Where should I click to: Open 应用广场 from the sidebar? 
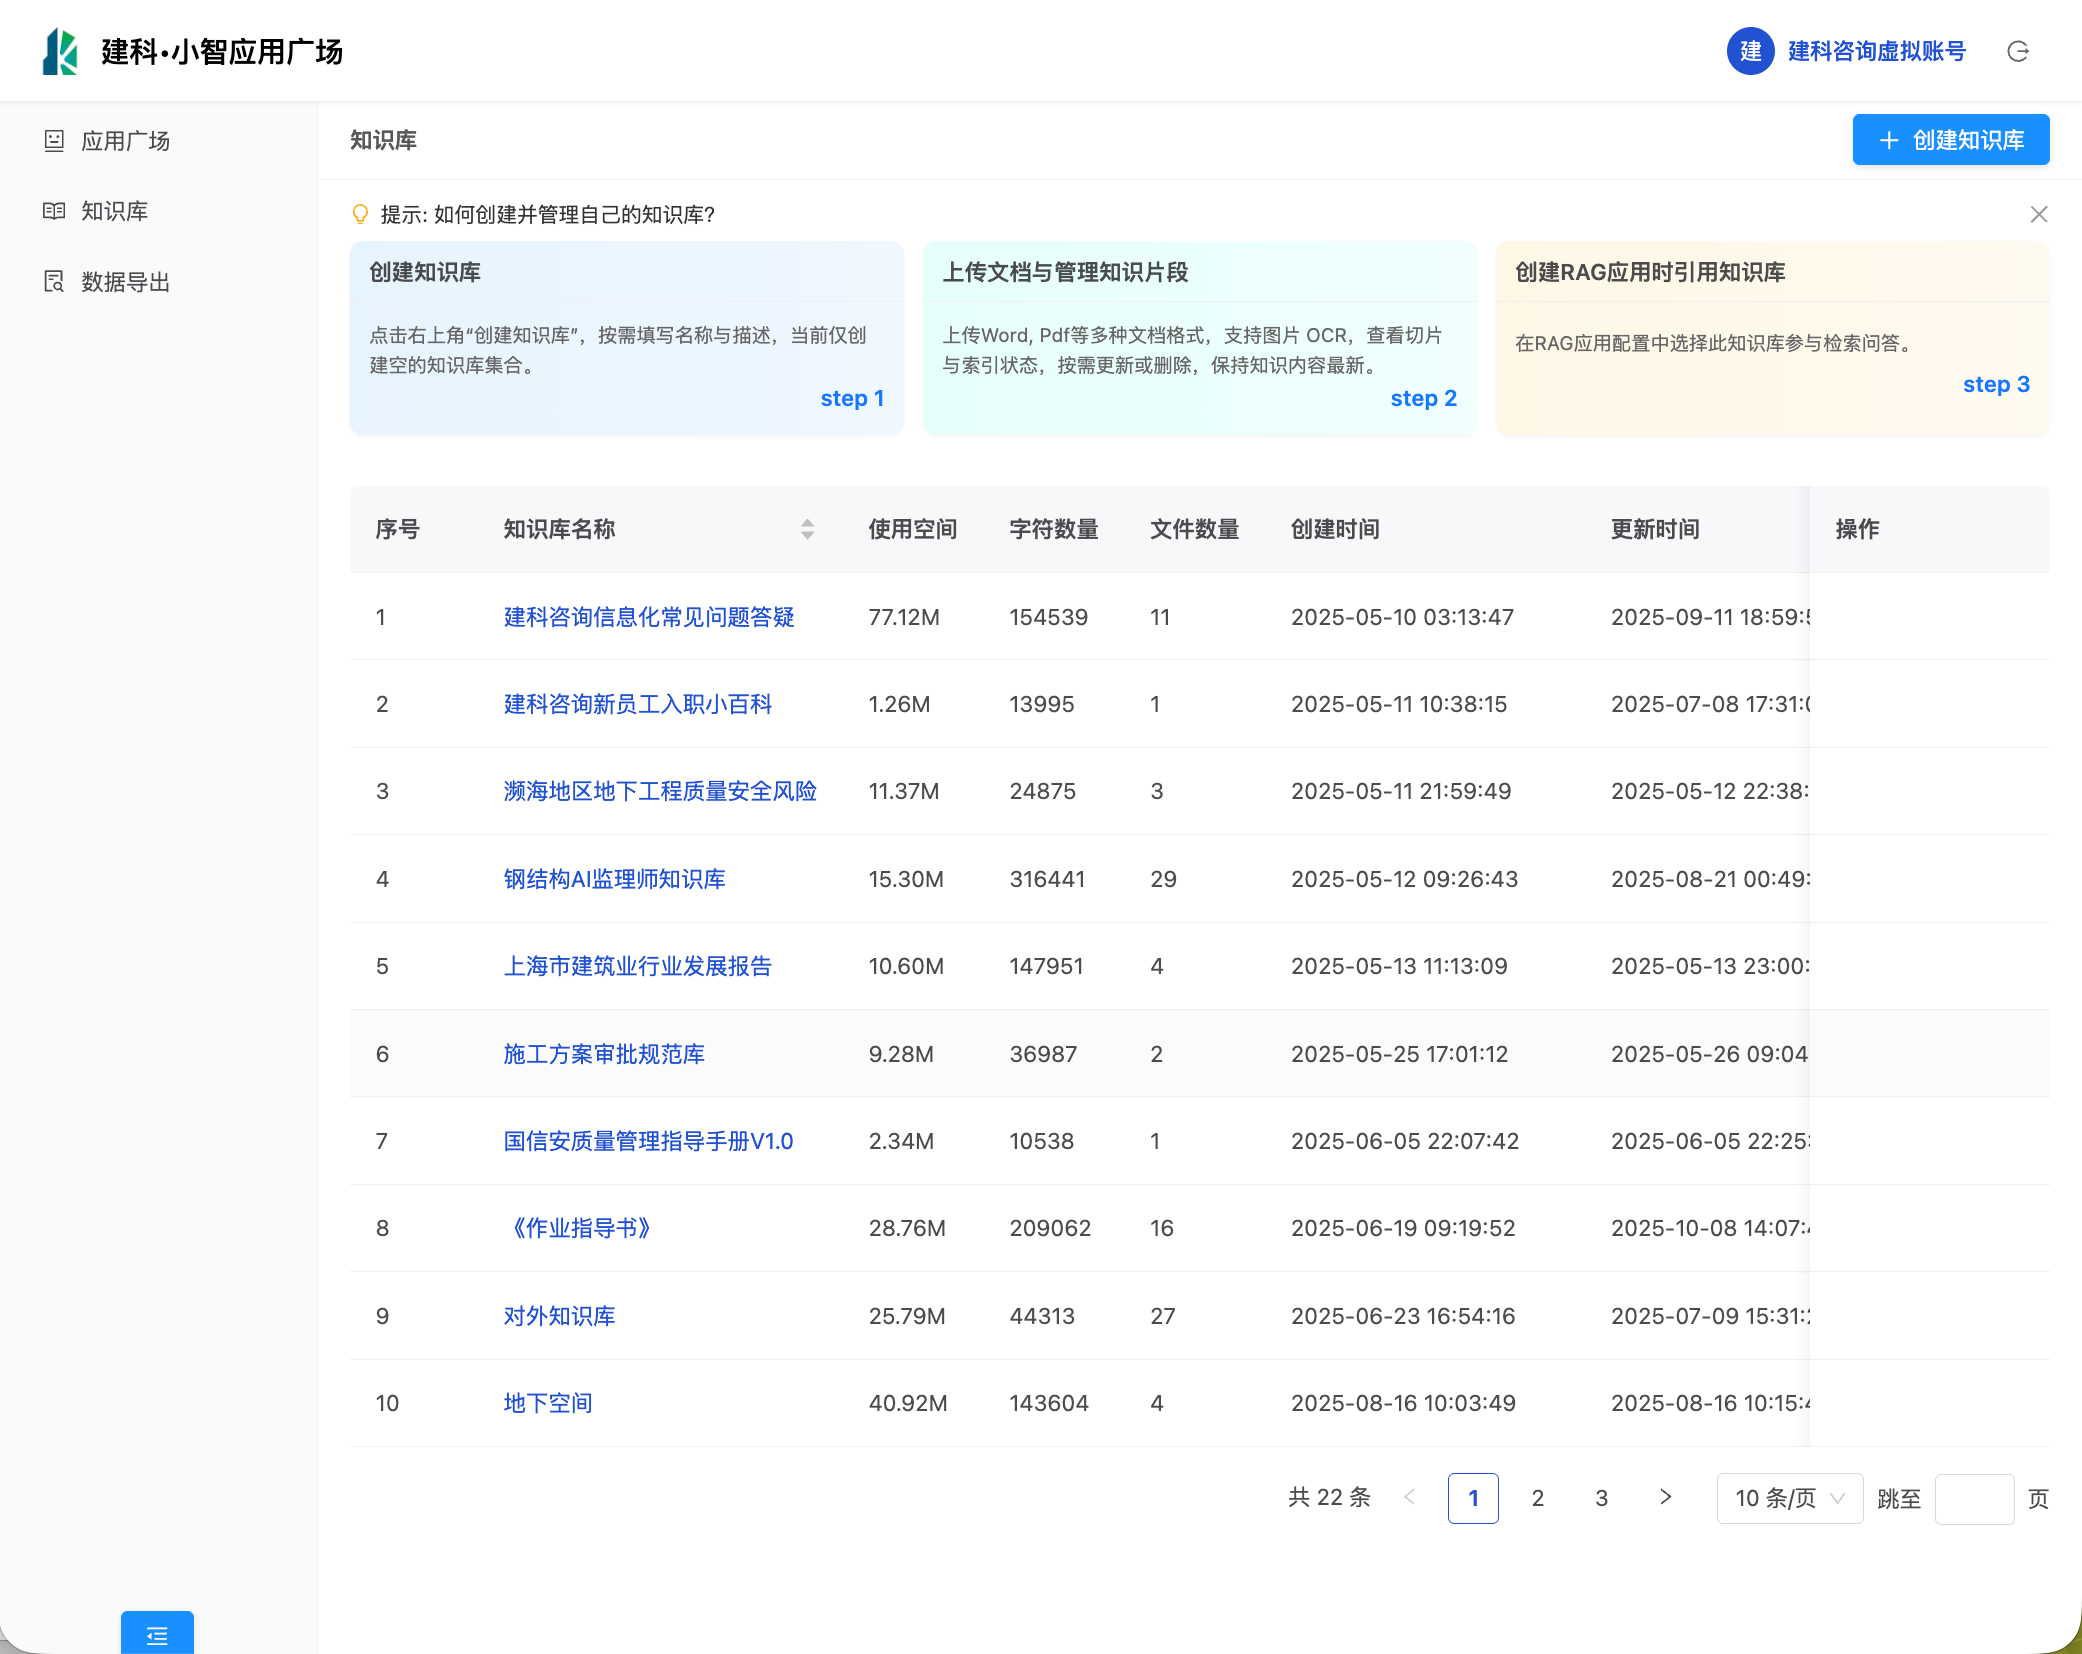(125, 141)
